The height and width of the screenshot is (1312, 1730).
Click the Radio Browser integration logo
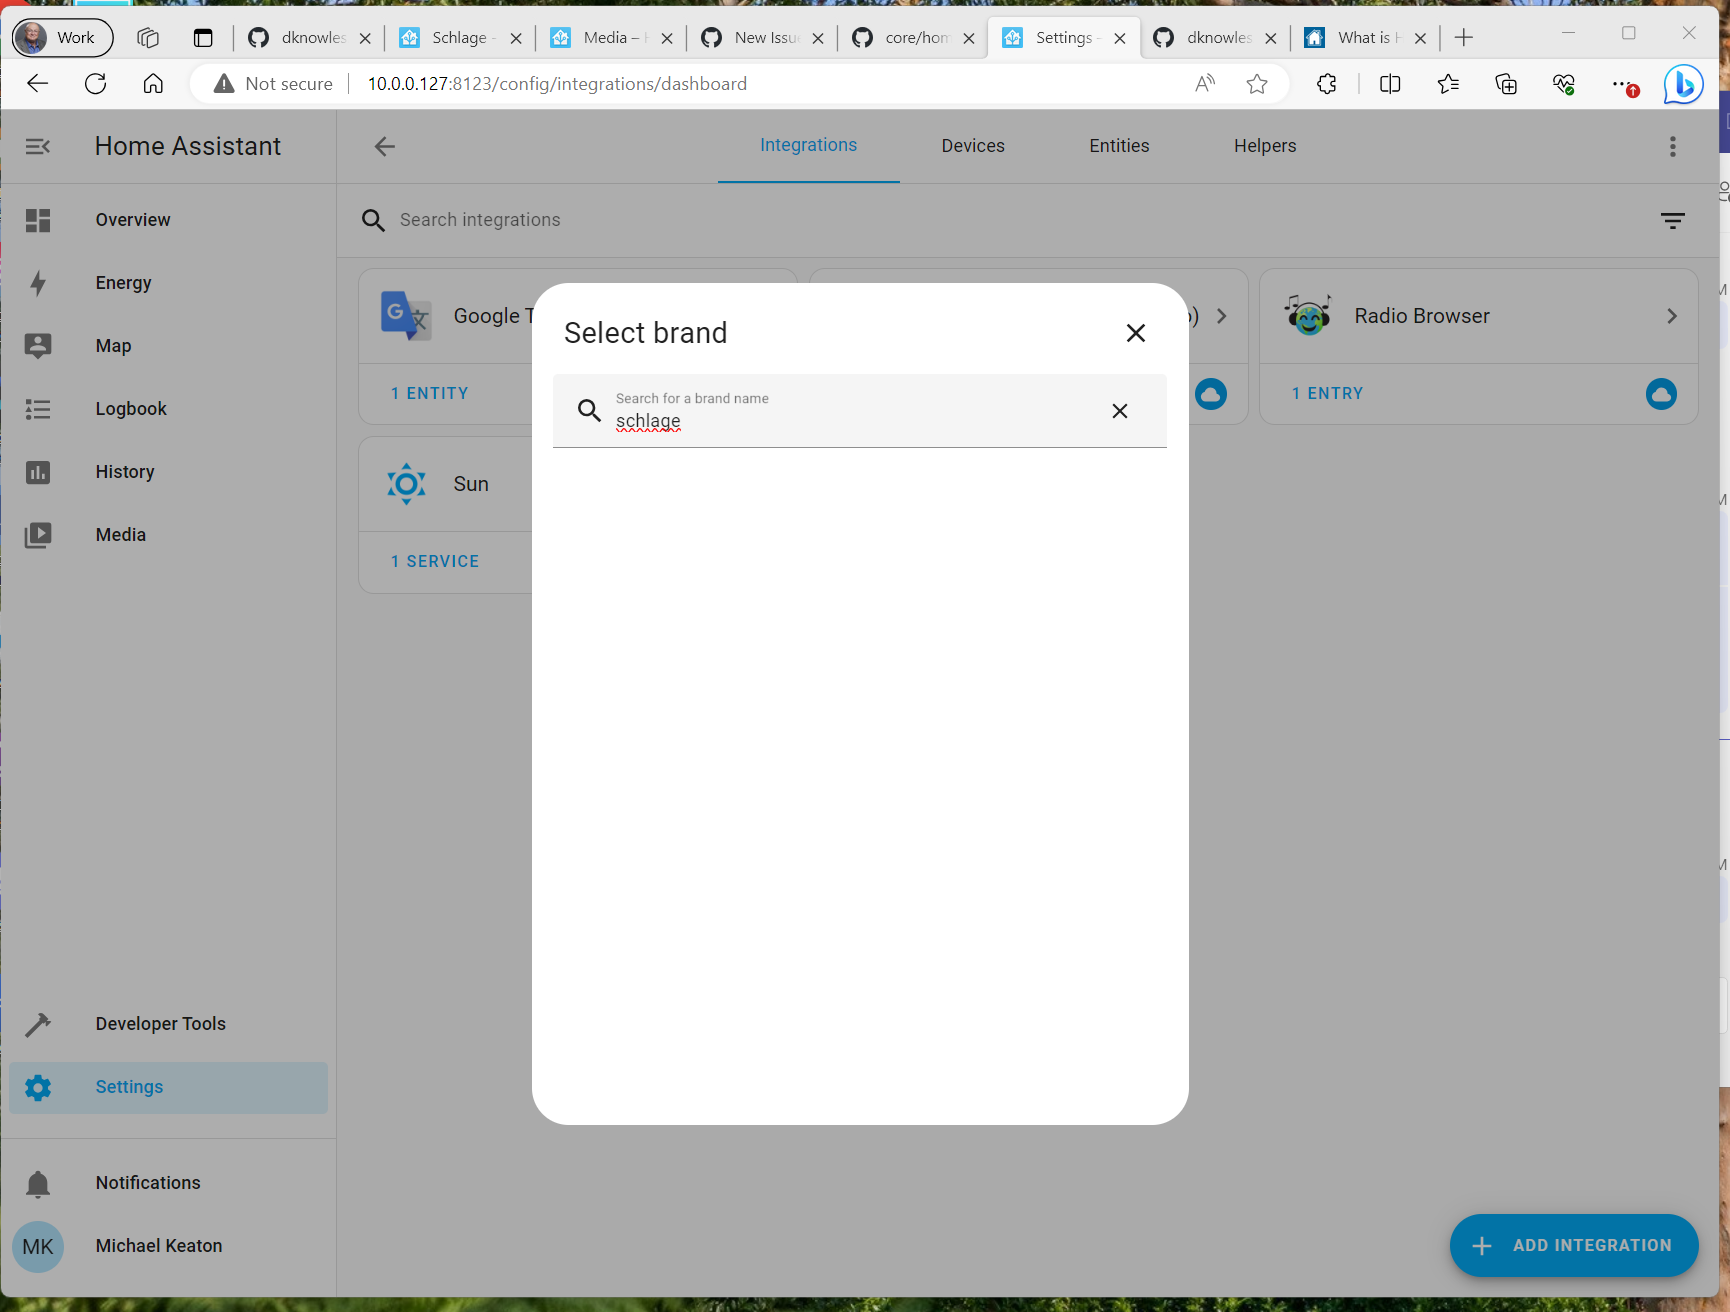1308,315
